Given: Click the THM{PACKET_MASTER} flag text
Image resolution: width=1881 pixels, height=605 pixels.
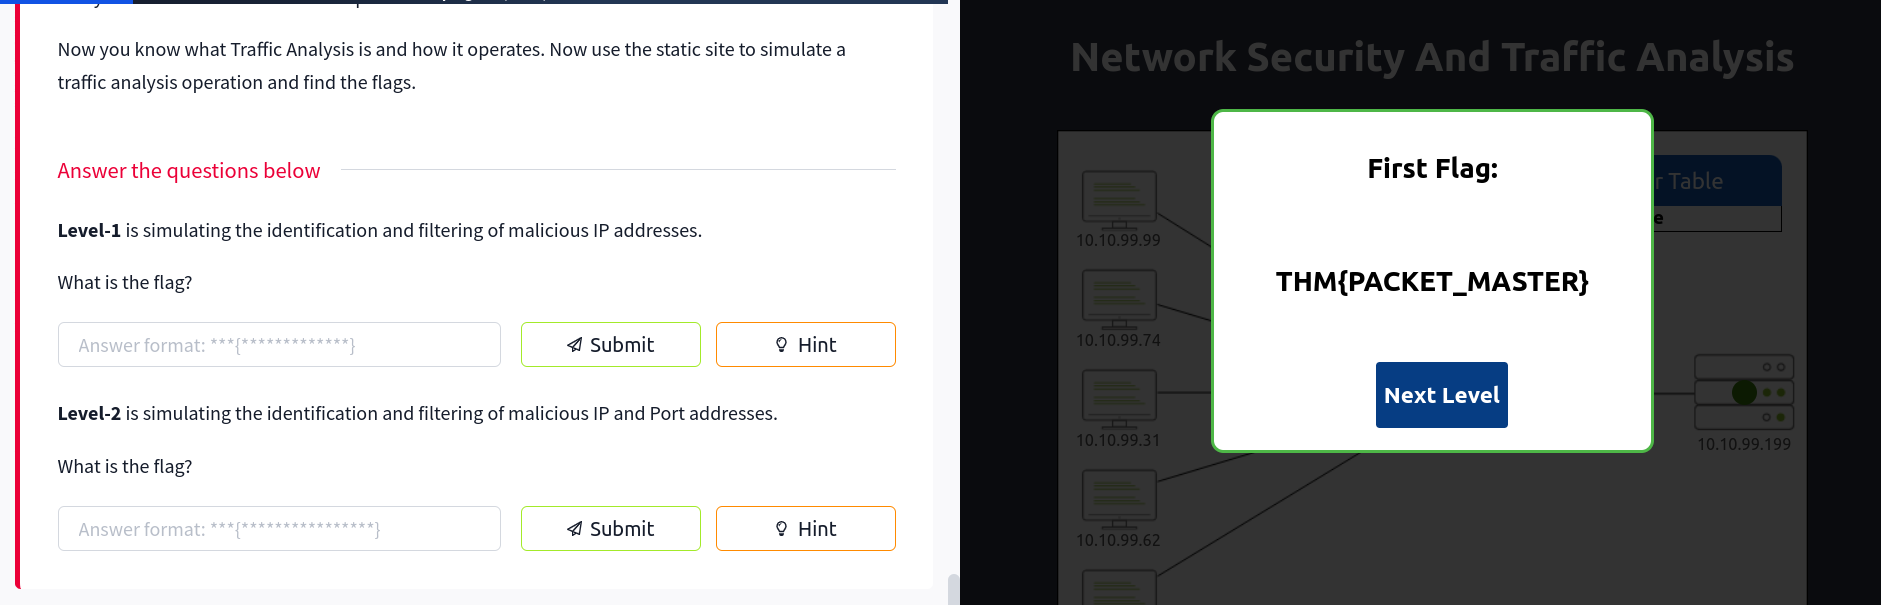Looking at the screenshot, I should pyautogui.click(x=1432, y=282).
